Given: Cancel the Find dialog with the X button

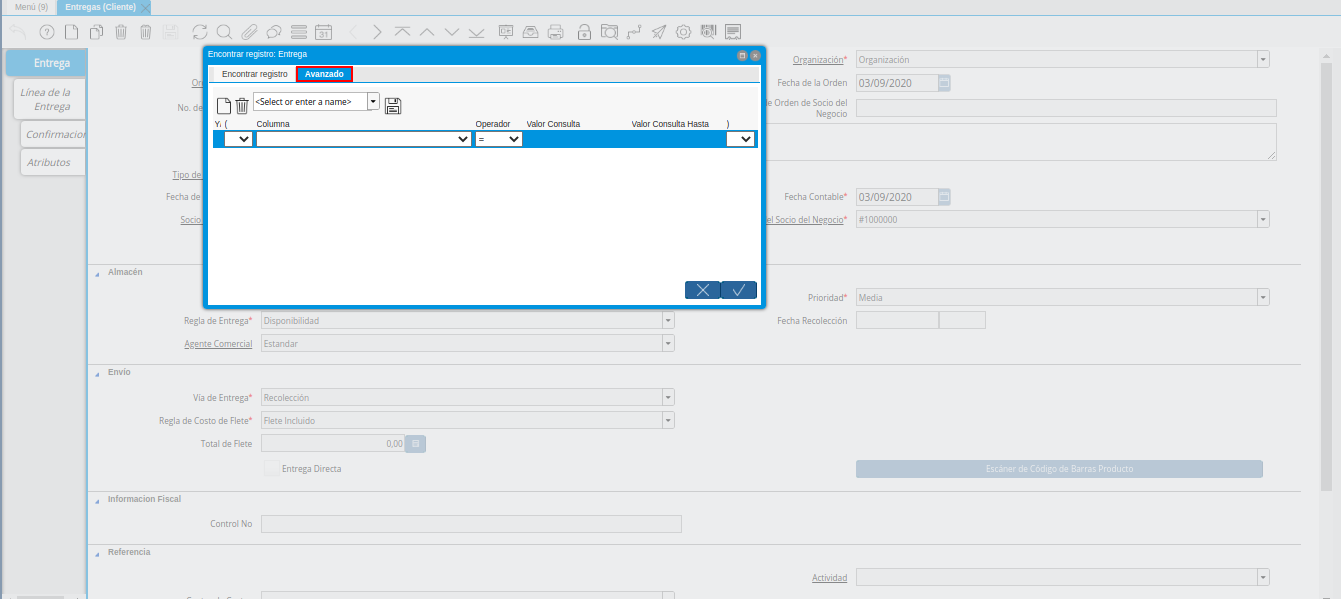Looking at the screenshot, I should [x=702, y=290].
